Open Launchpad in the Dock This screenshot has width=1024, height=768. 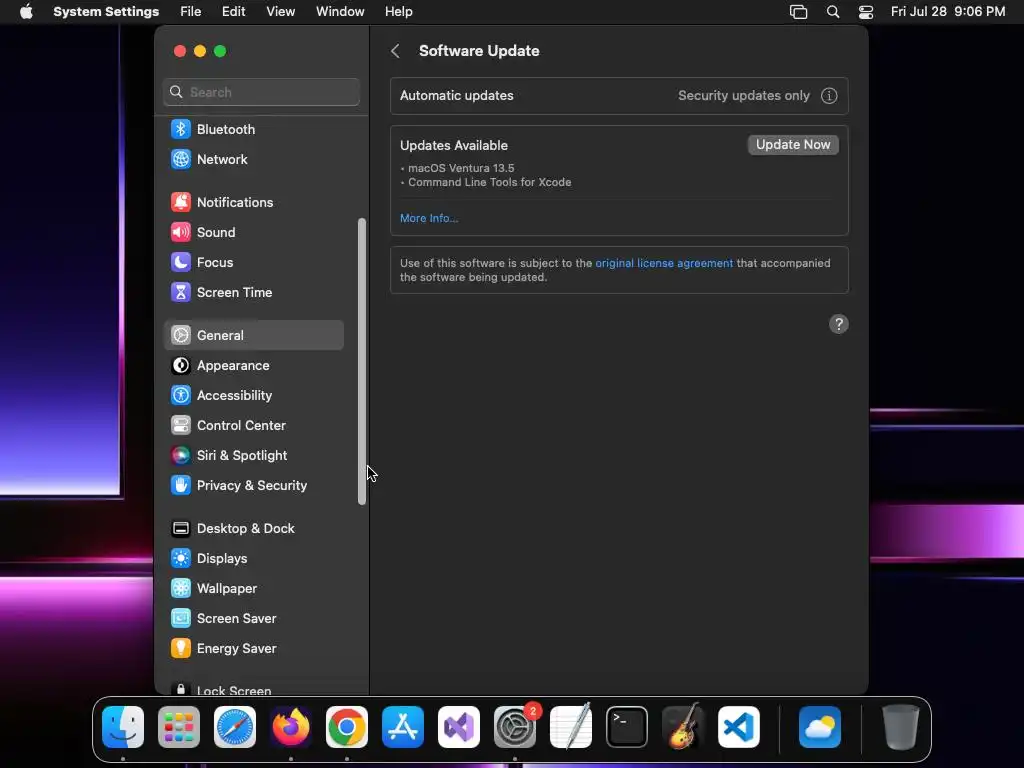pos(179,727)
